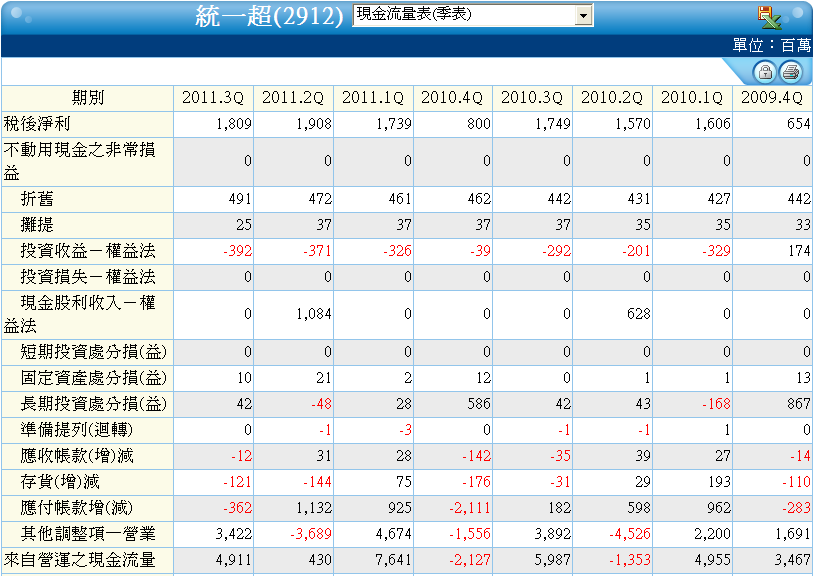Image resolution: width=814 pixels, height=576 pixels.
Task: Click the 統一超(2912) title
Action: (269, 17)
